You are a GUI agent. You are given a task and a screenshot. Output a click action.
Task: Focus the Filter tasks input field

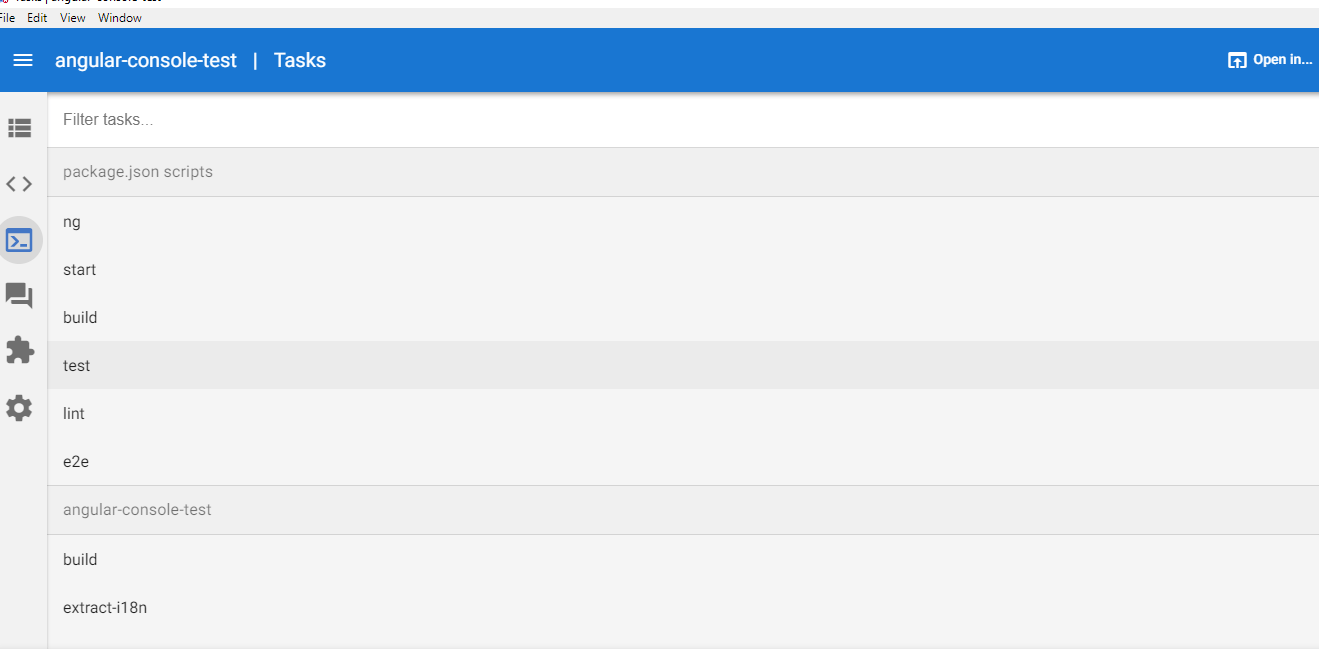[683, 120]
